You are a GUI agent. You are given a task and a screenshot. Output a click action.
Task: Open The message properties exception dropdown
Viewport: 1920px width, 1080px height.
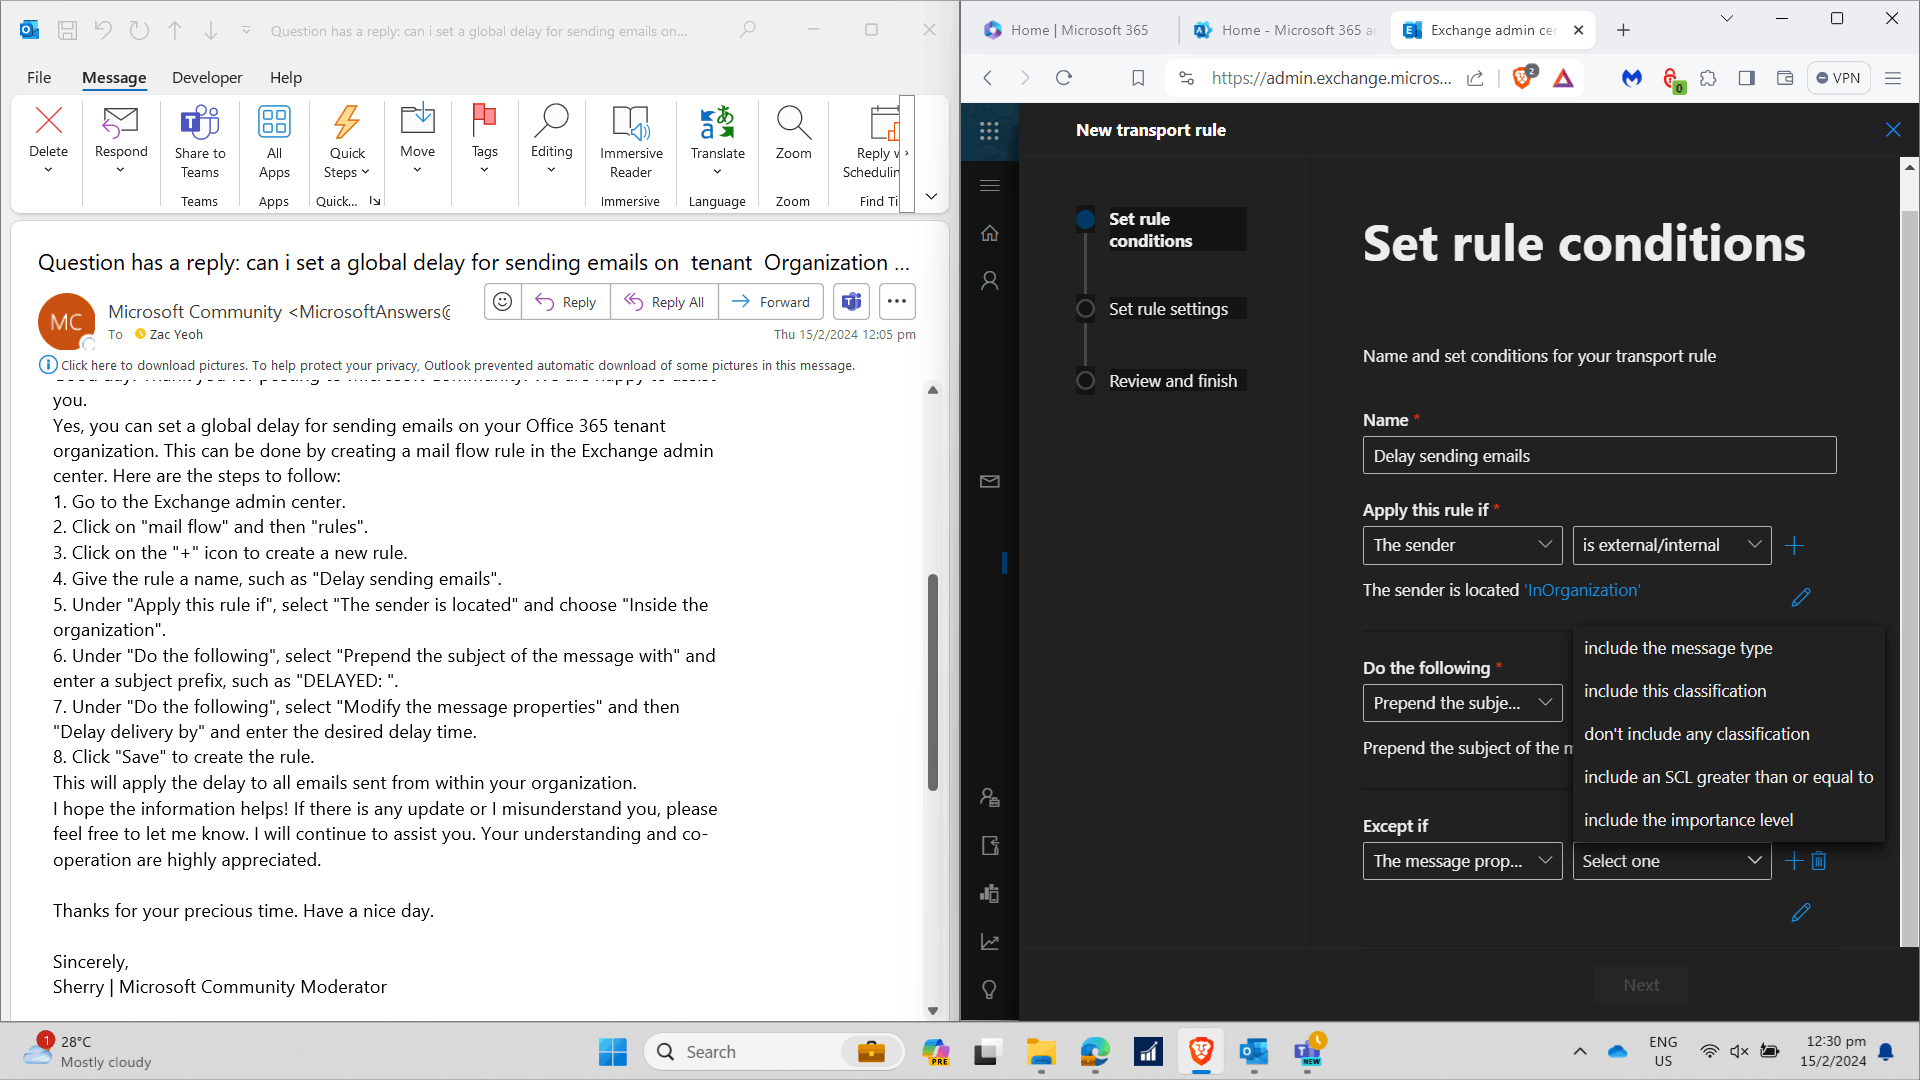[1462, 861]
